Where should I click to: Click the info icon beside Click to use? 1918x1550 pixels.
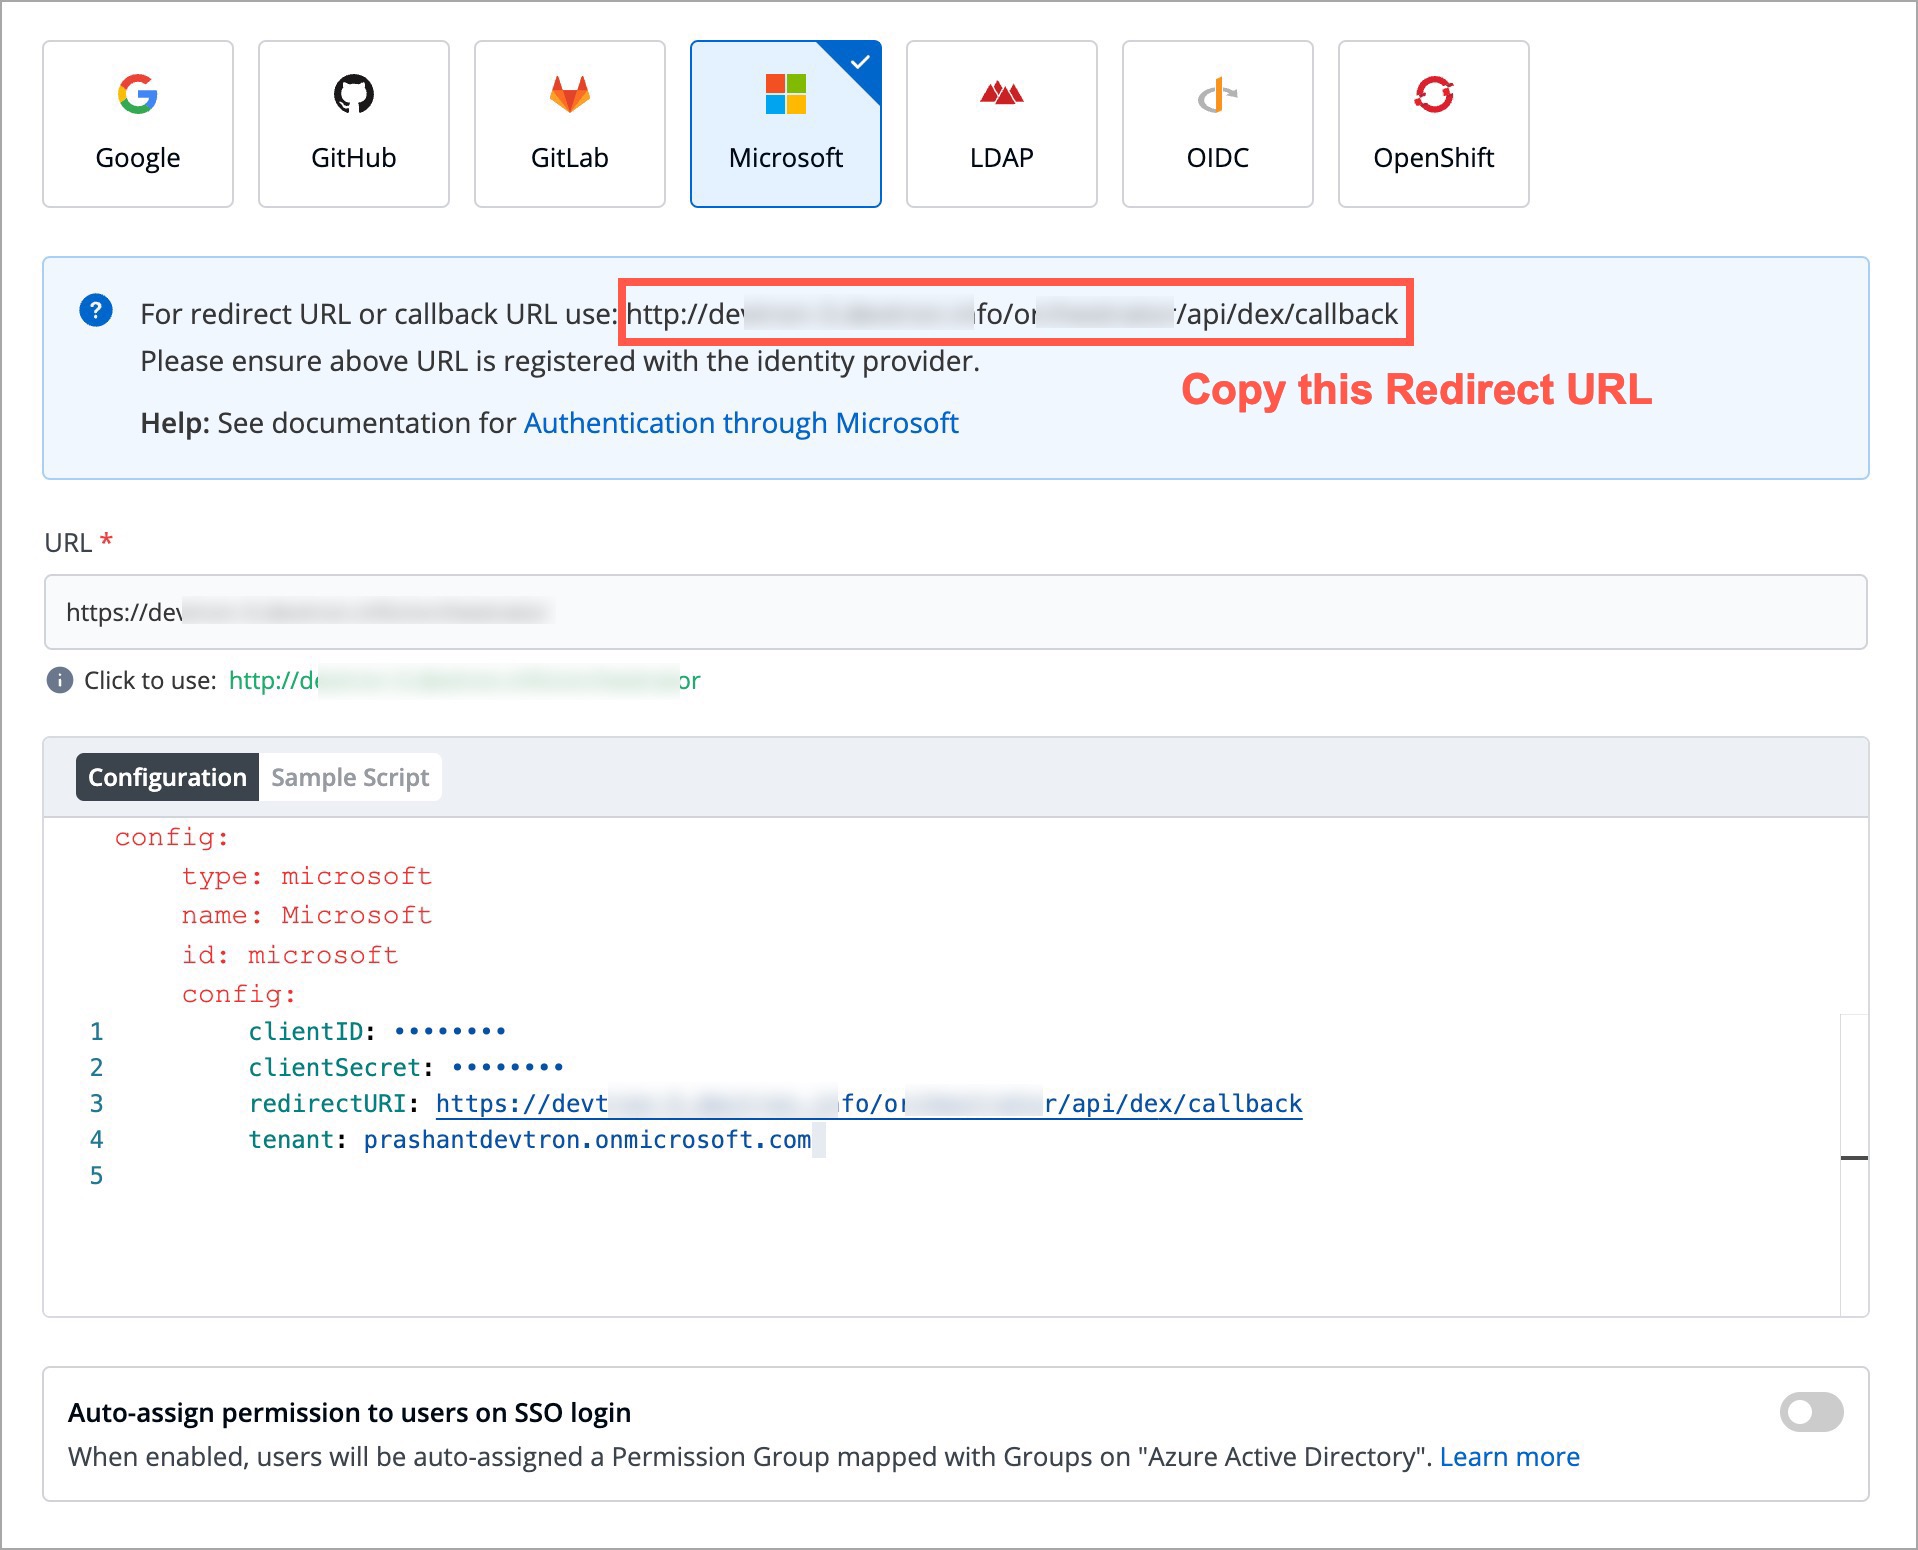[60, 680]
